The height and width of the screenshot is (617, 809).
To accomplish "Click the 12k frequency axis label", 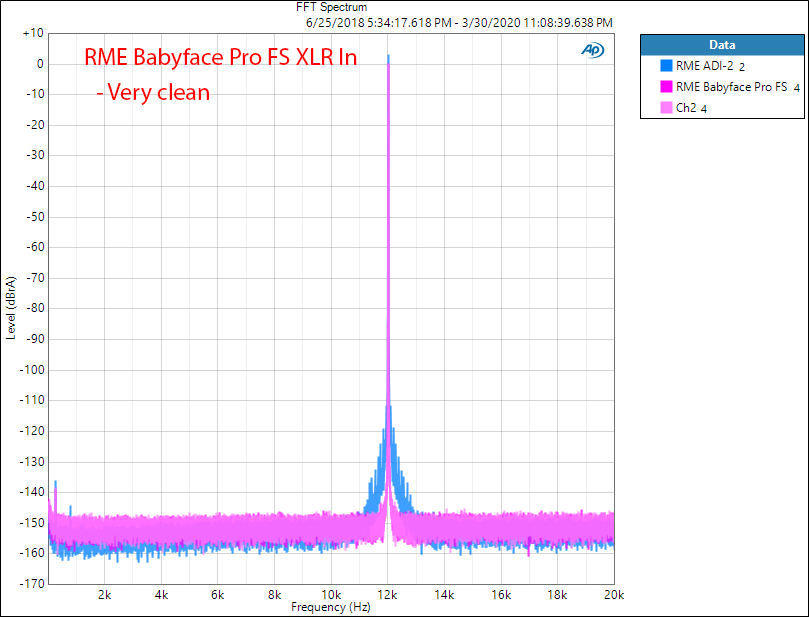I will pos(387,595).
